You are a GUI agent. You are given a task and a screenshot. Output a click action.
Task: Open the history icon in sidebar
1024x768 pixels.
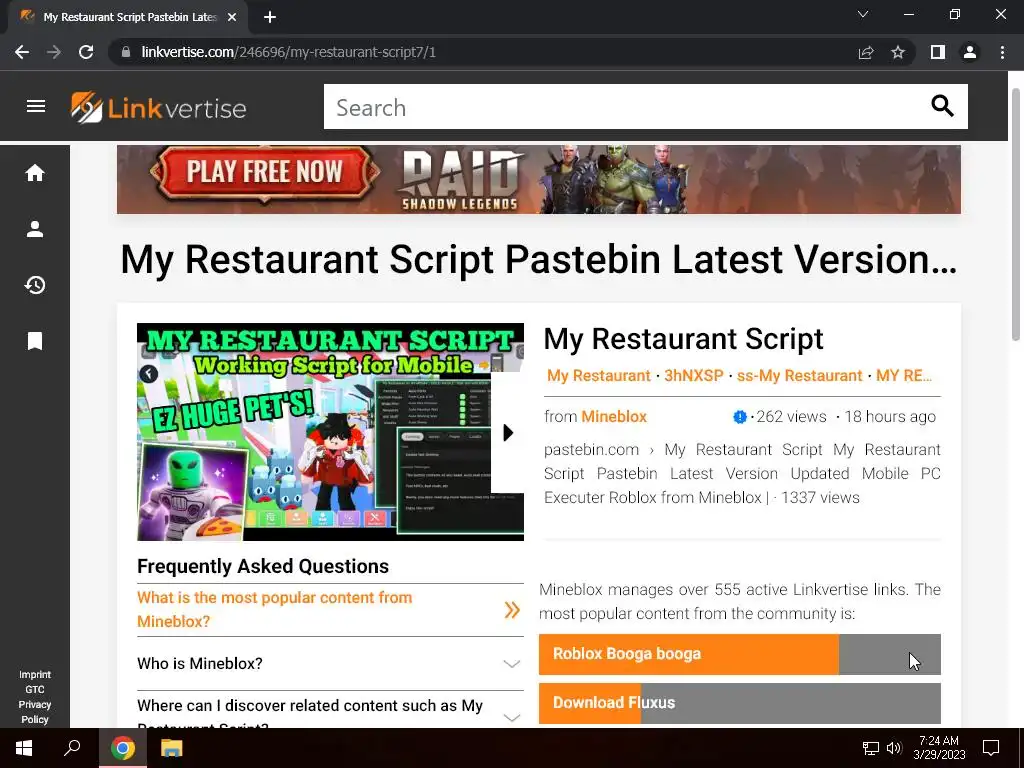35,285
